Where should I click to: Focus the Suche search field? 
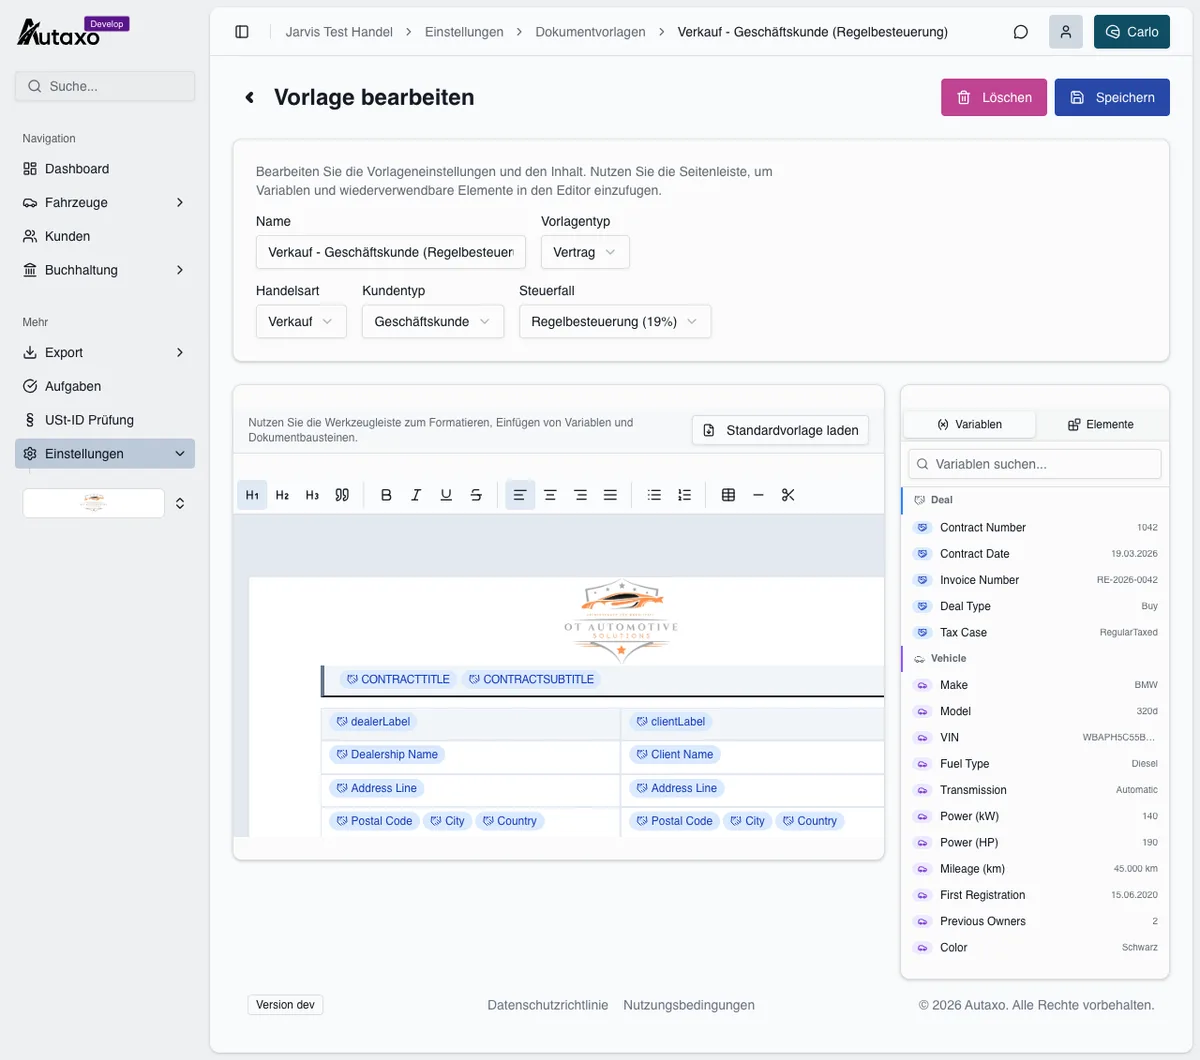pos(105,86)
